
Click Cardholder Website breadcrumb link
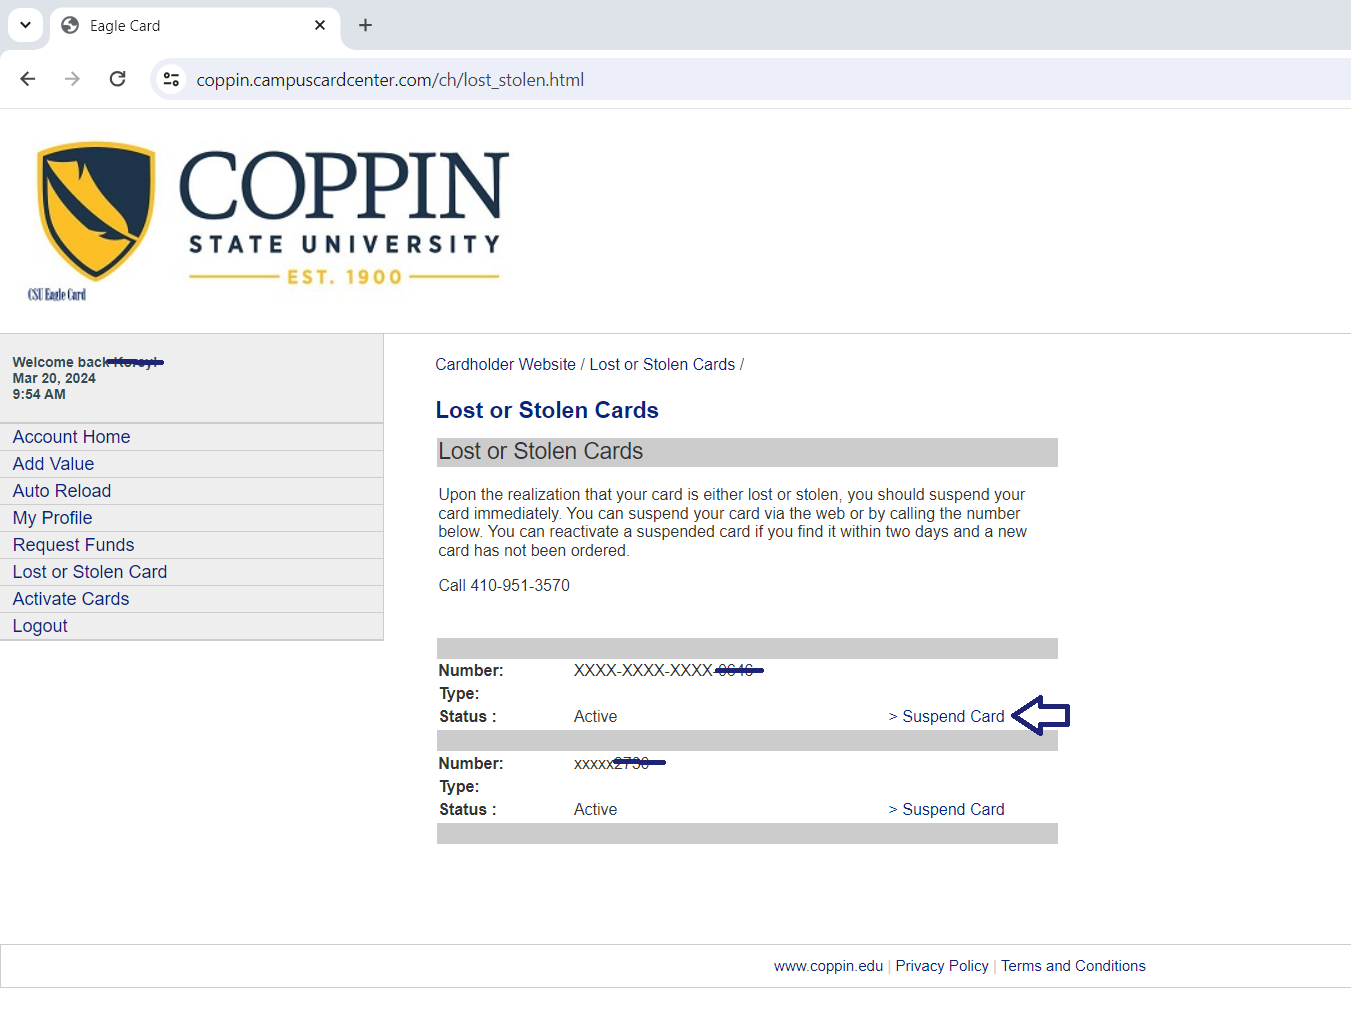pos(505,365)
